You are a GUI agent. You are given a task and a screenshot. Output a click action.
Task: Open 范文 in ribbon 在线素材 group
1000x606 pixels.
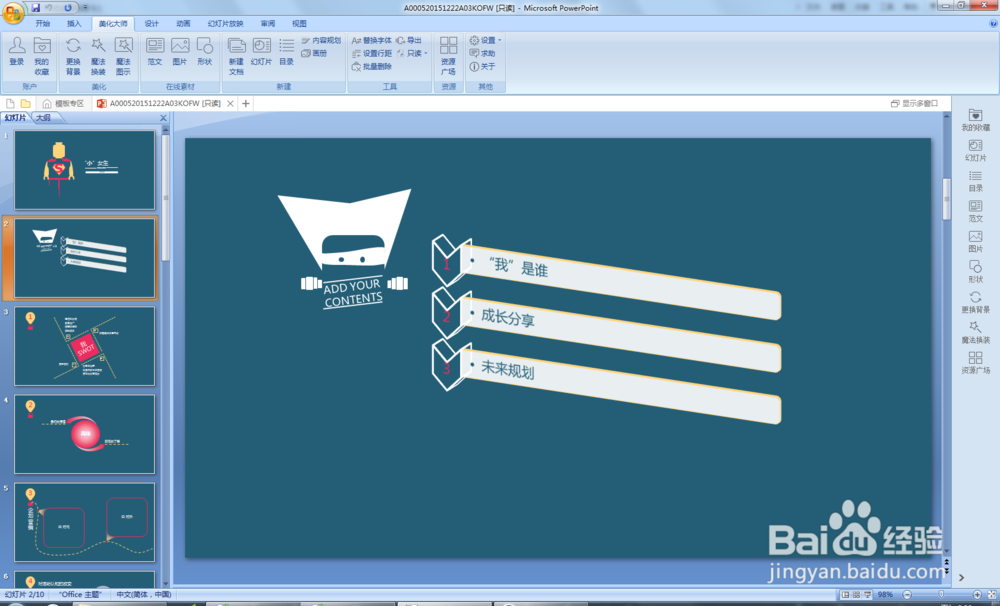(155, 51)
